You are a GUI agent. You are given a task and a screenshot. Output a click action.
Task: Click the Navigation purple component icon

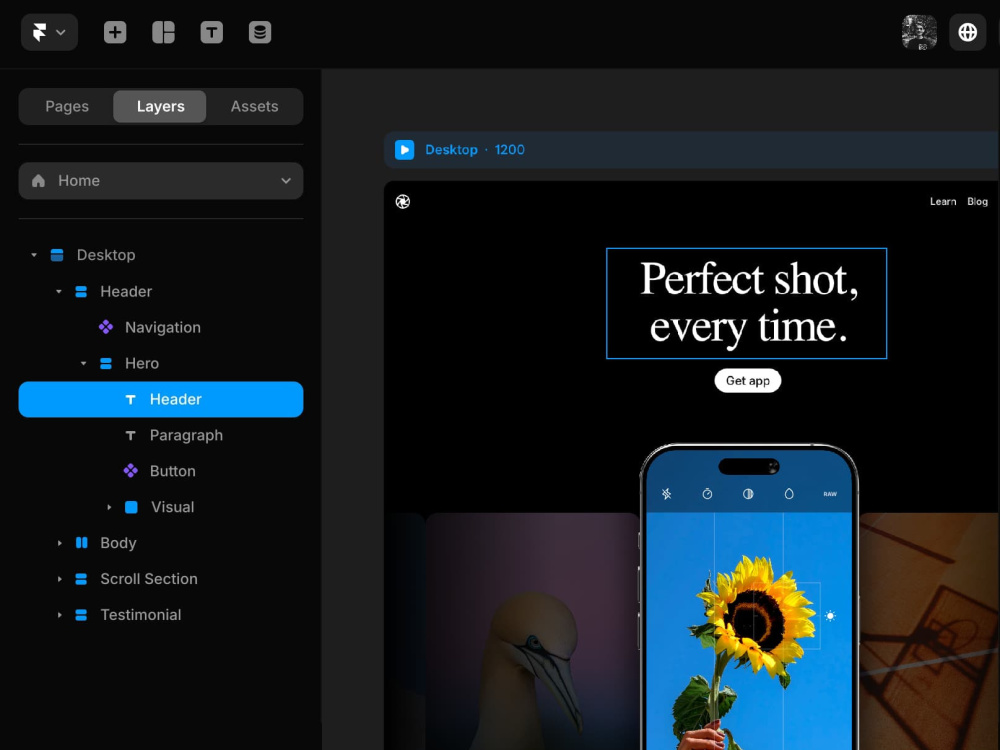pos(106,327)
